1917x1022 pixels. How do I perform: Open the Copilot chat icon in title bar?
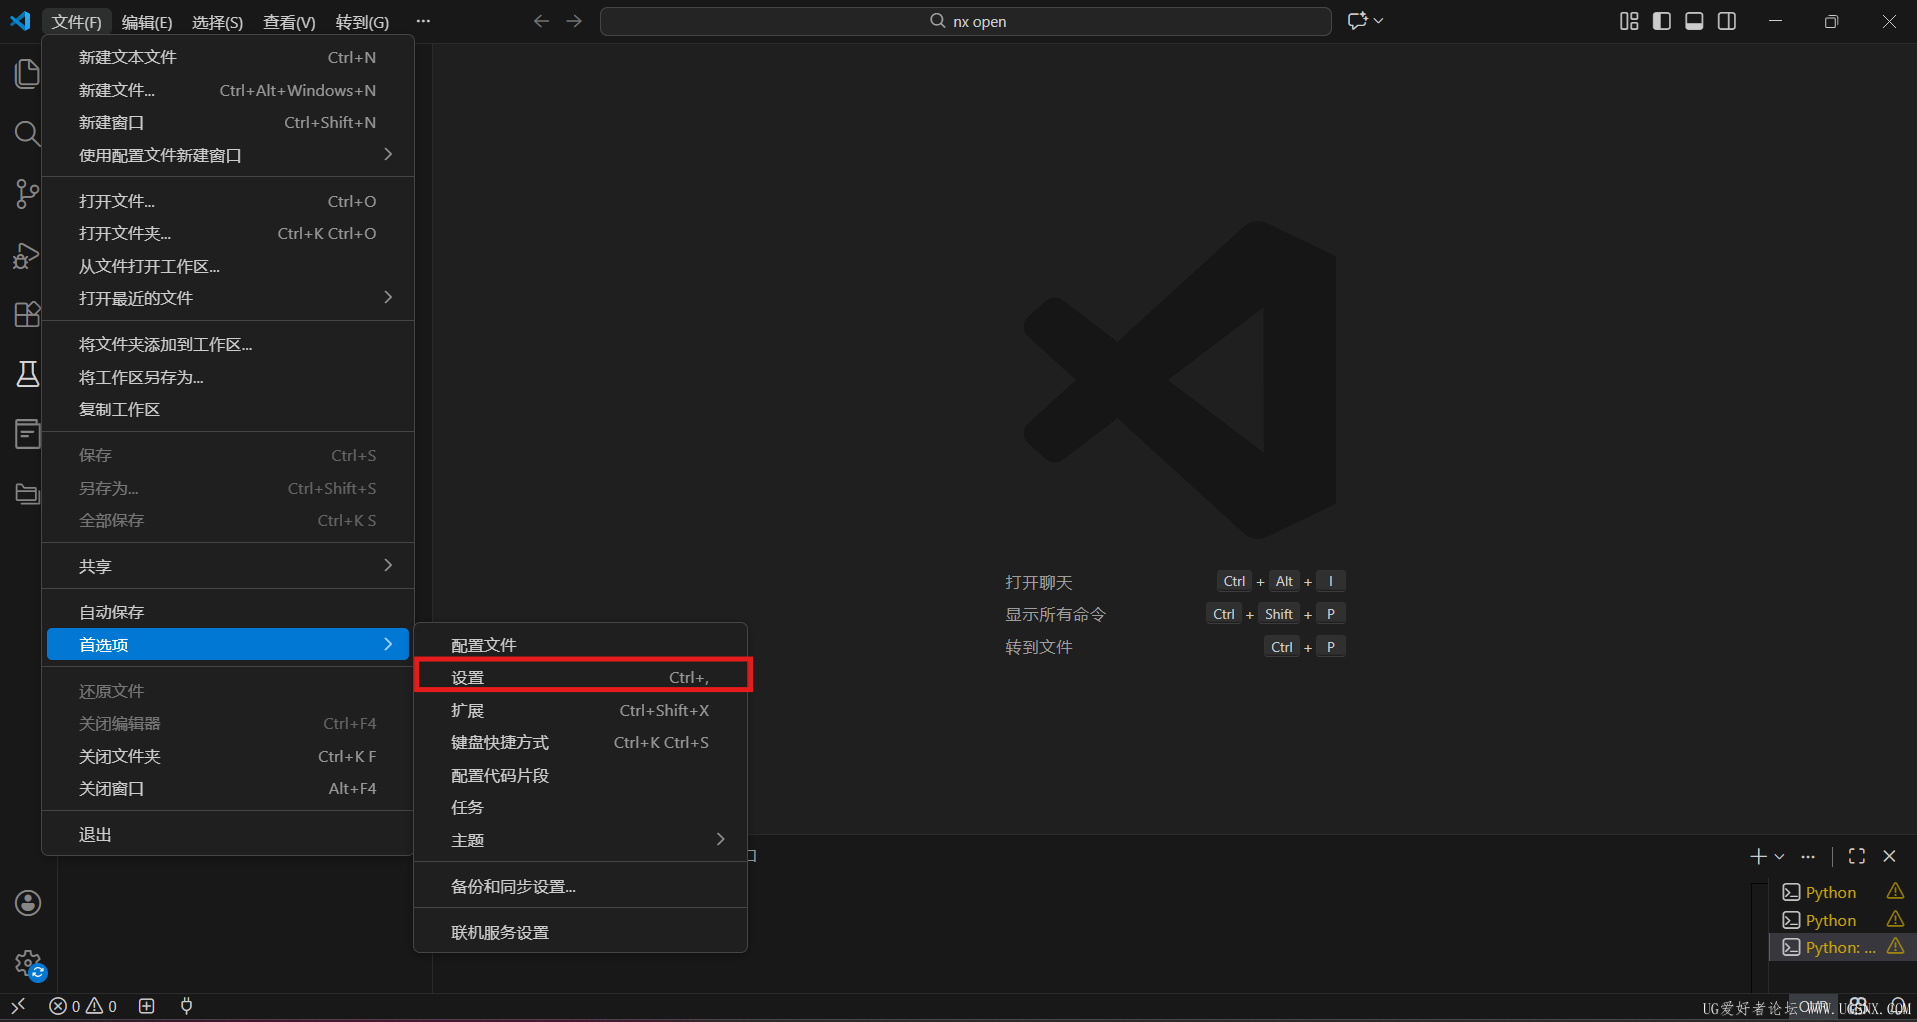[x=1356, y=21]
